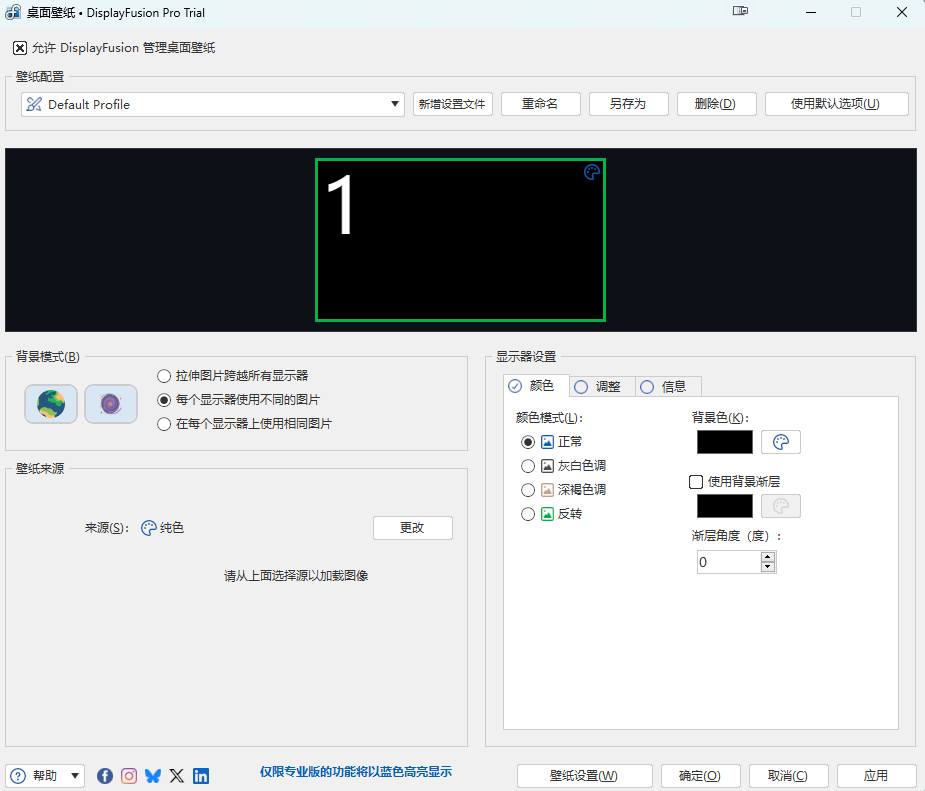
Task: Click the black 背景色 color swatch
Action: coord(724,442)
